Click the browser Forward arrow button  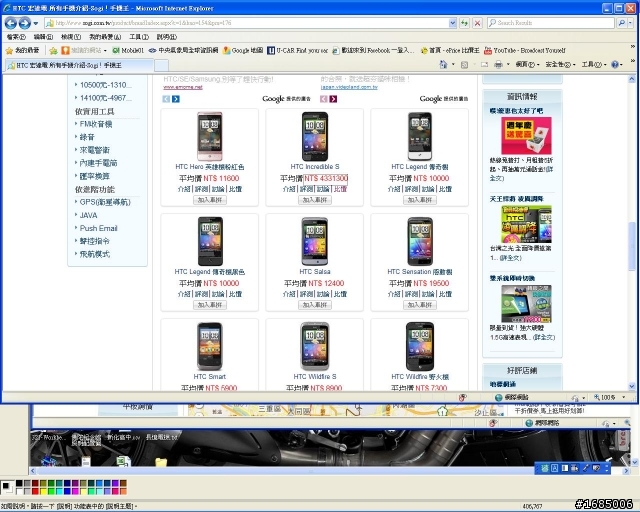click(x=24, y=23)
